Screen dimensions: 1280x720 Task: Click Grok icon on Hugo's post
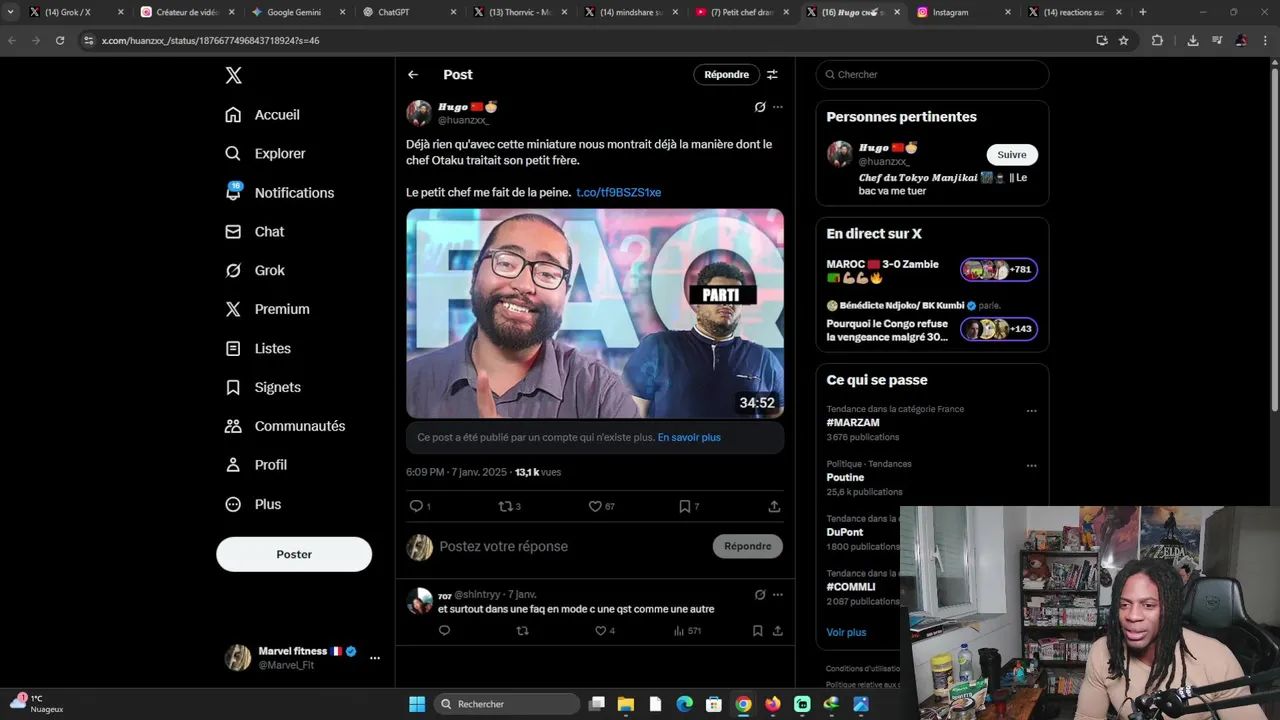coord(760,107)
